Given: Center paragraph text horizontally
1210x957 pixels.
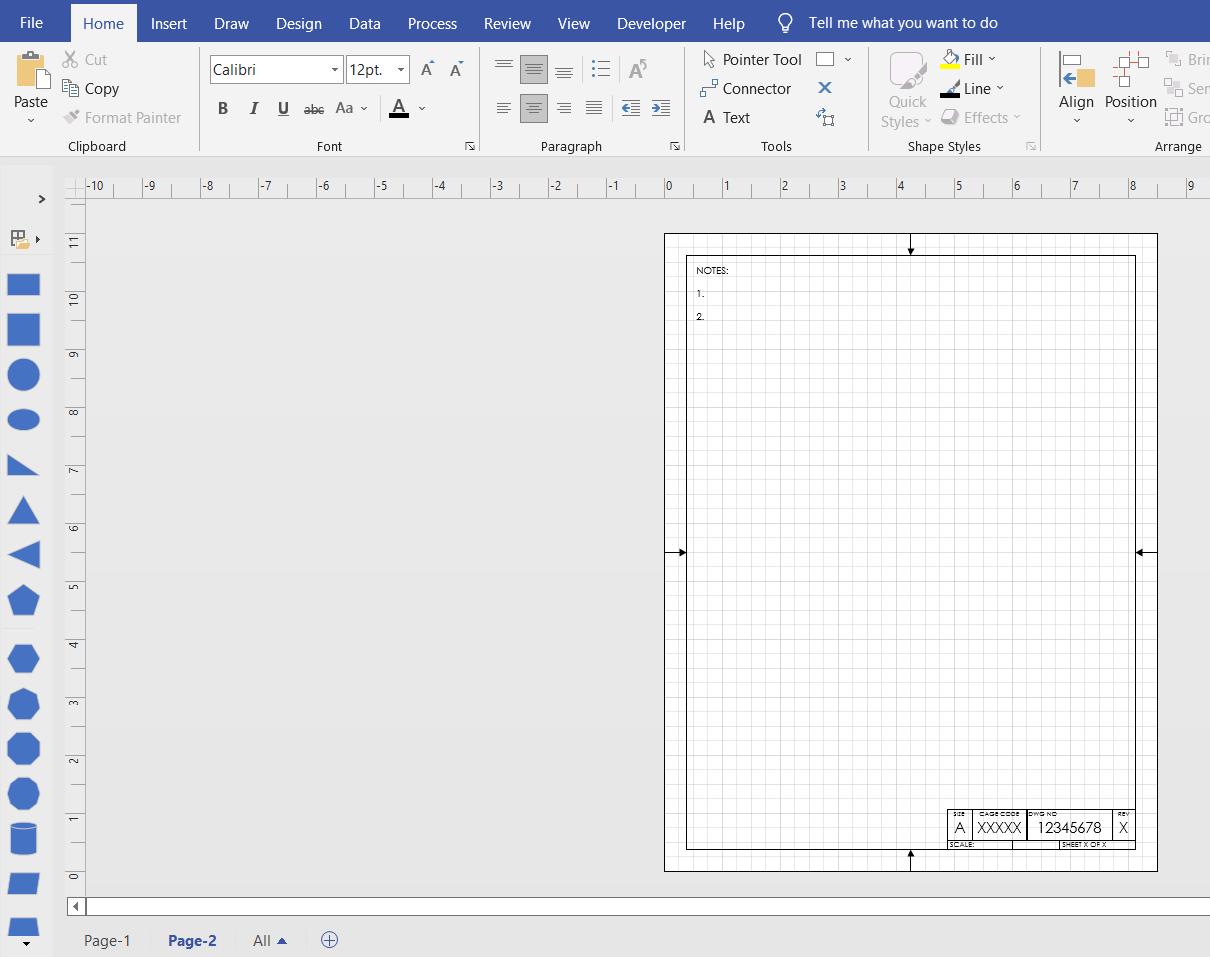Looking at the screenshot, I should click(534, 107).
